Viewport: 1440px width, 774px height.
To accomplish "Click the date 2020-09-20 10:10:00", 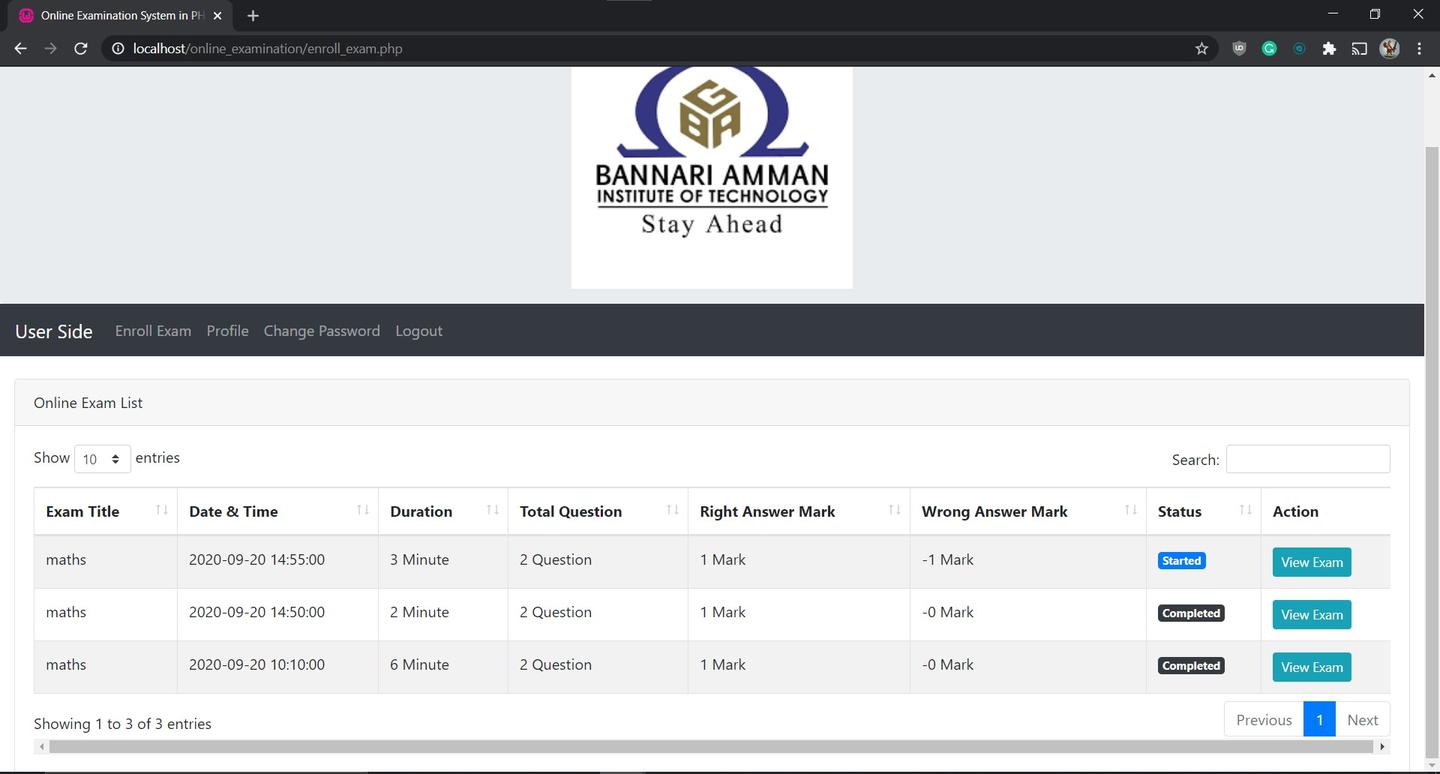I will click(257, 665).
